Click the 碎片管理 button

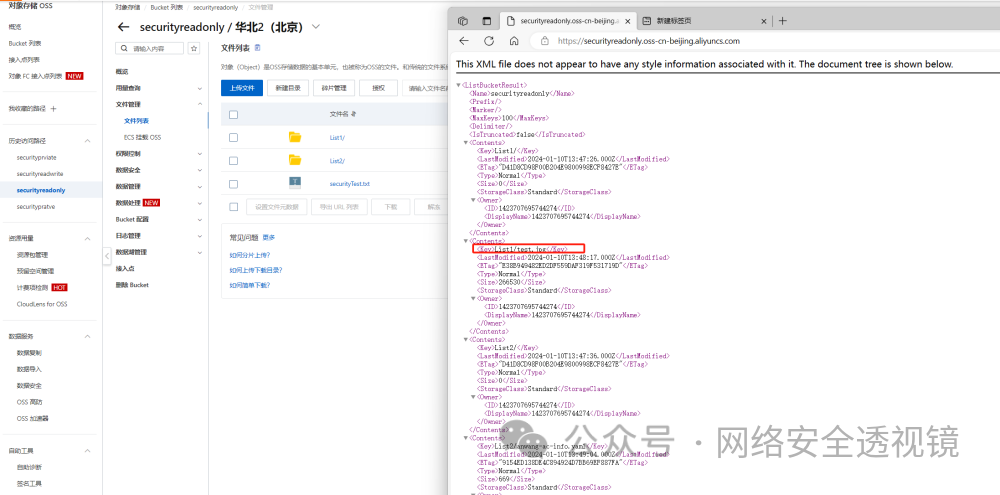(x=334, y=88)
